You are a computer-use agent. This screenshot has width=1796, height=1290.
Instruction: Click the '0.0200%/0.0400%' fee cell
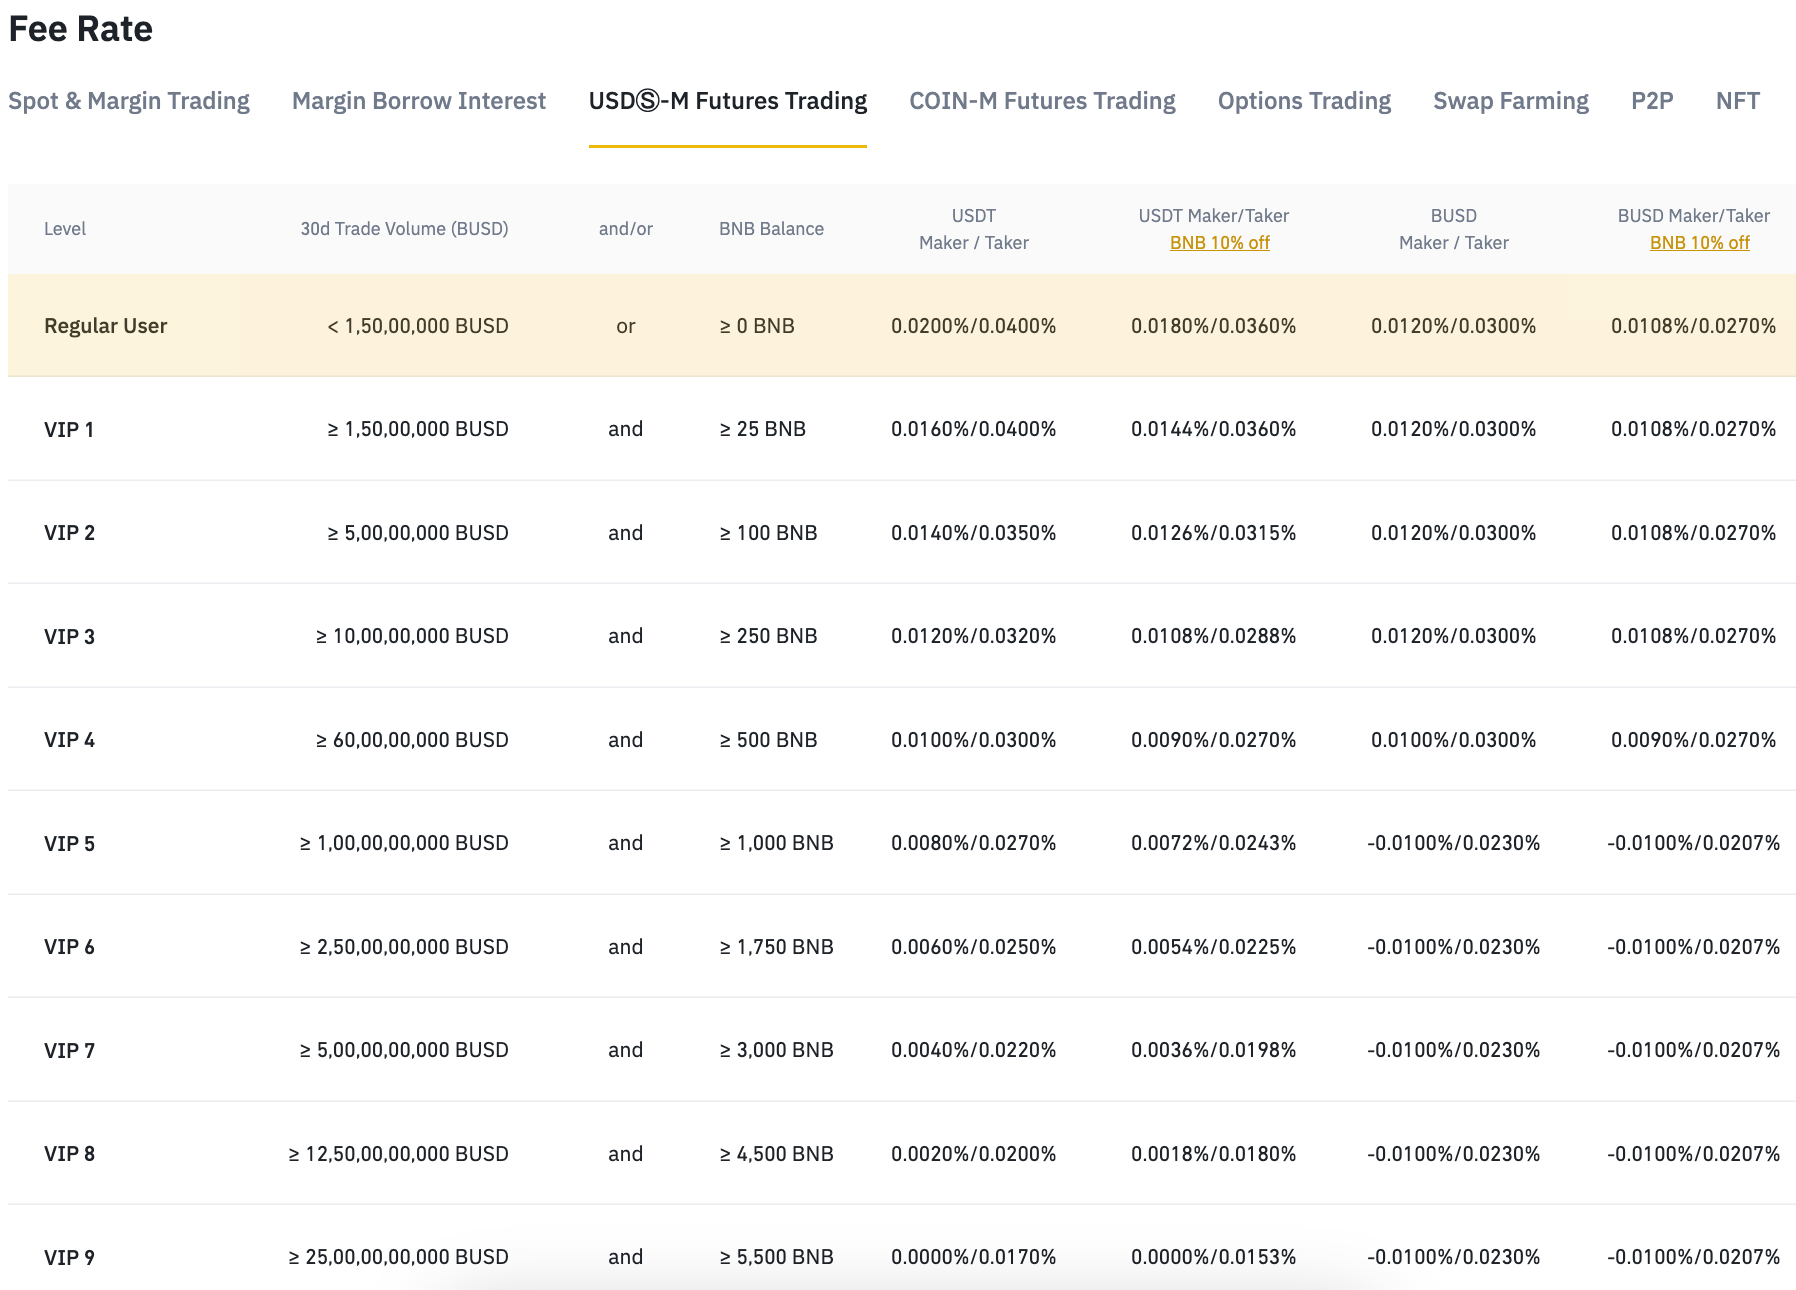974,326
